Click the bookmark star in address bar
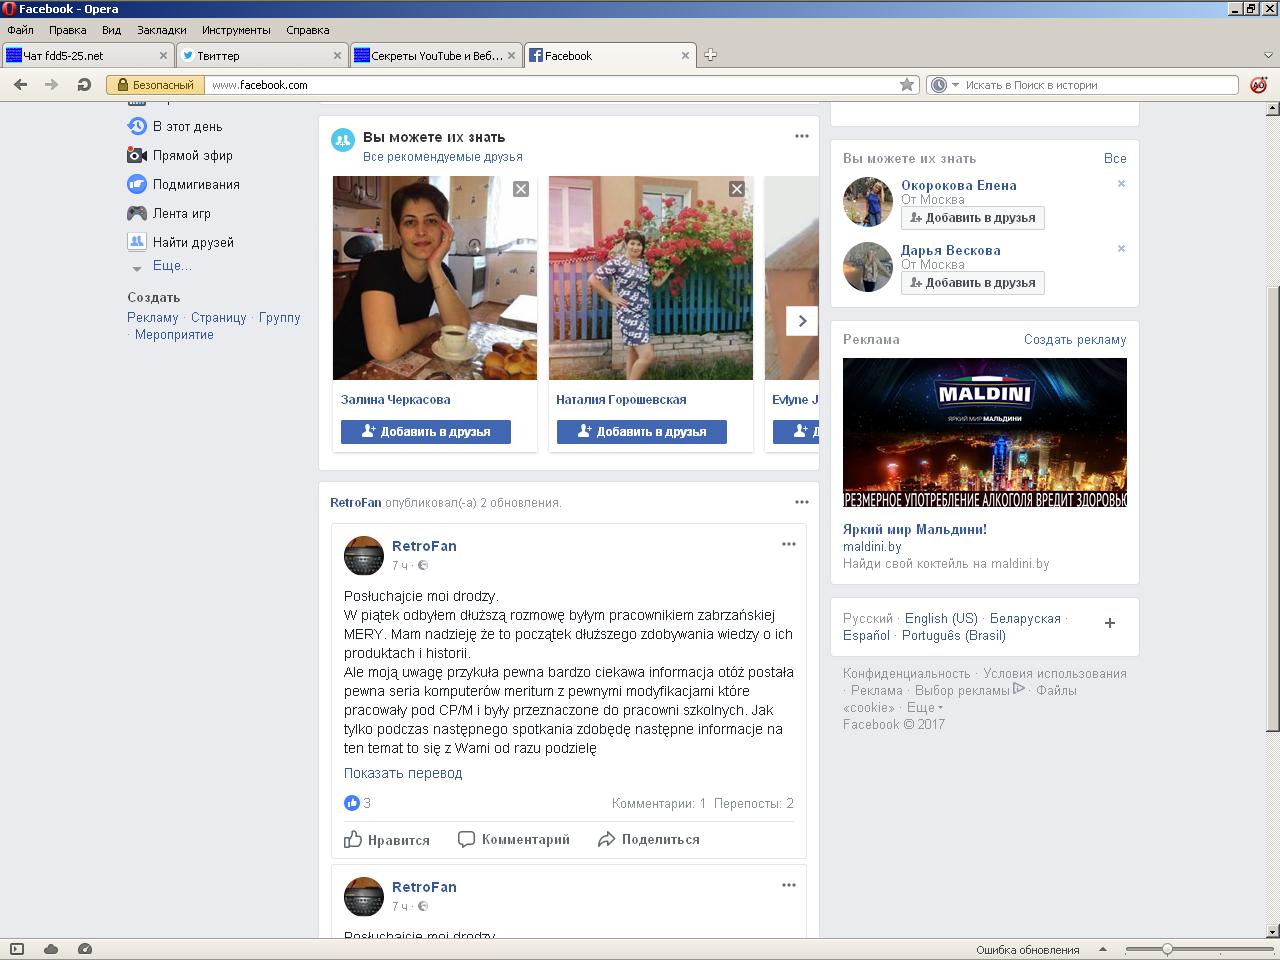 (x=907, y=85)
